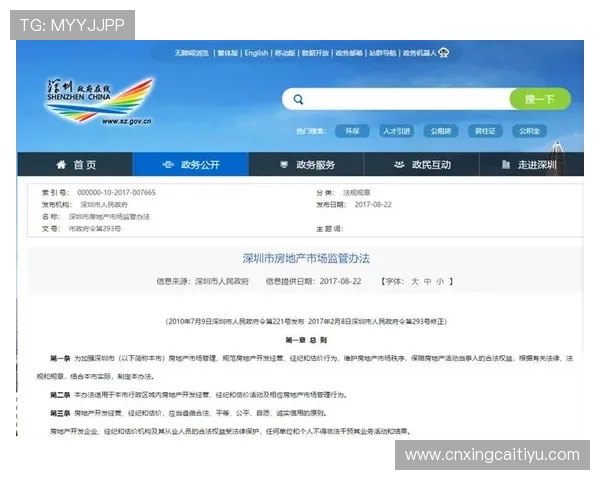Click the magnifier icon in search box

coord(298,100)
